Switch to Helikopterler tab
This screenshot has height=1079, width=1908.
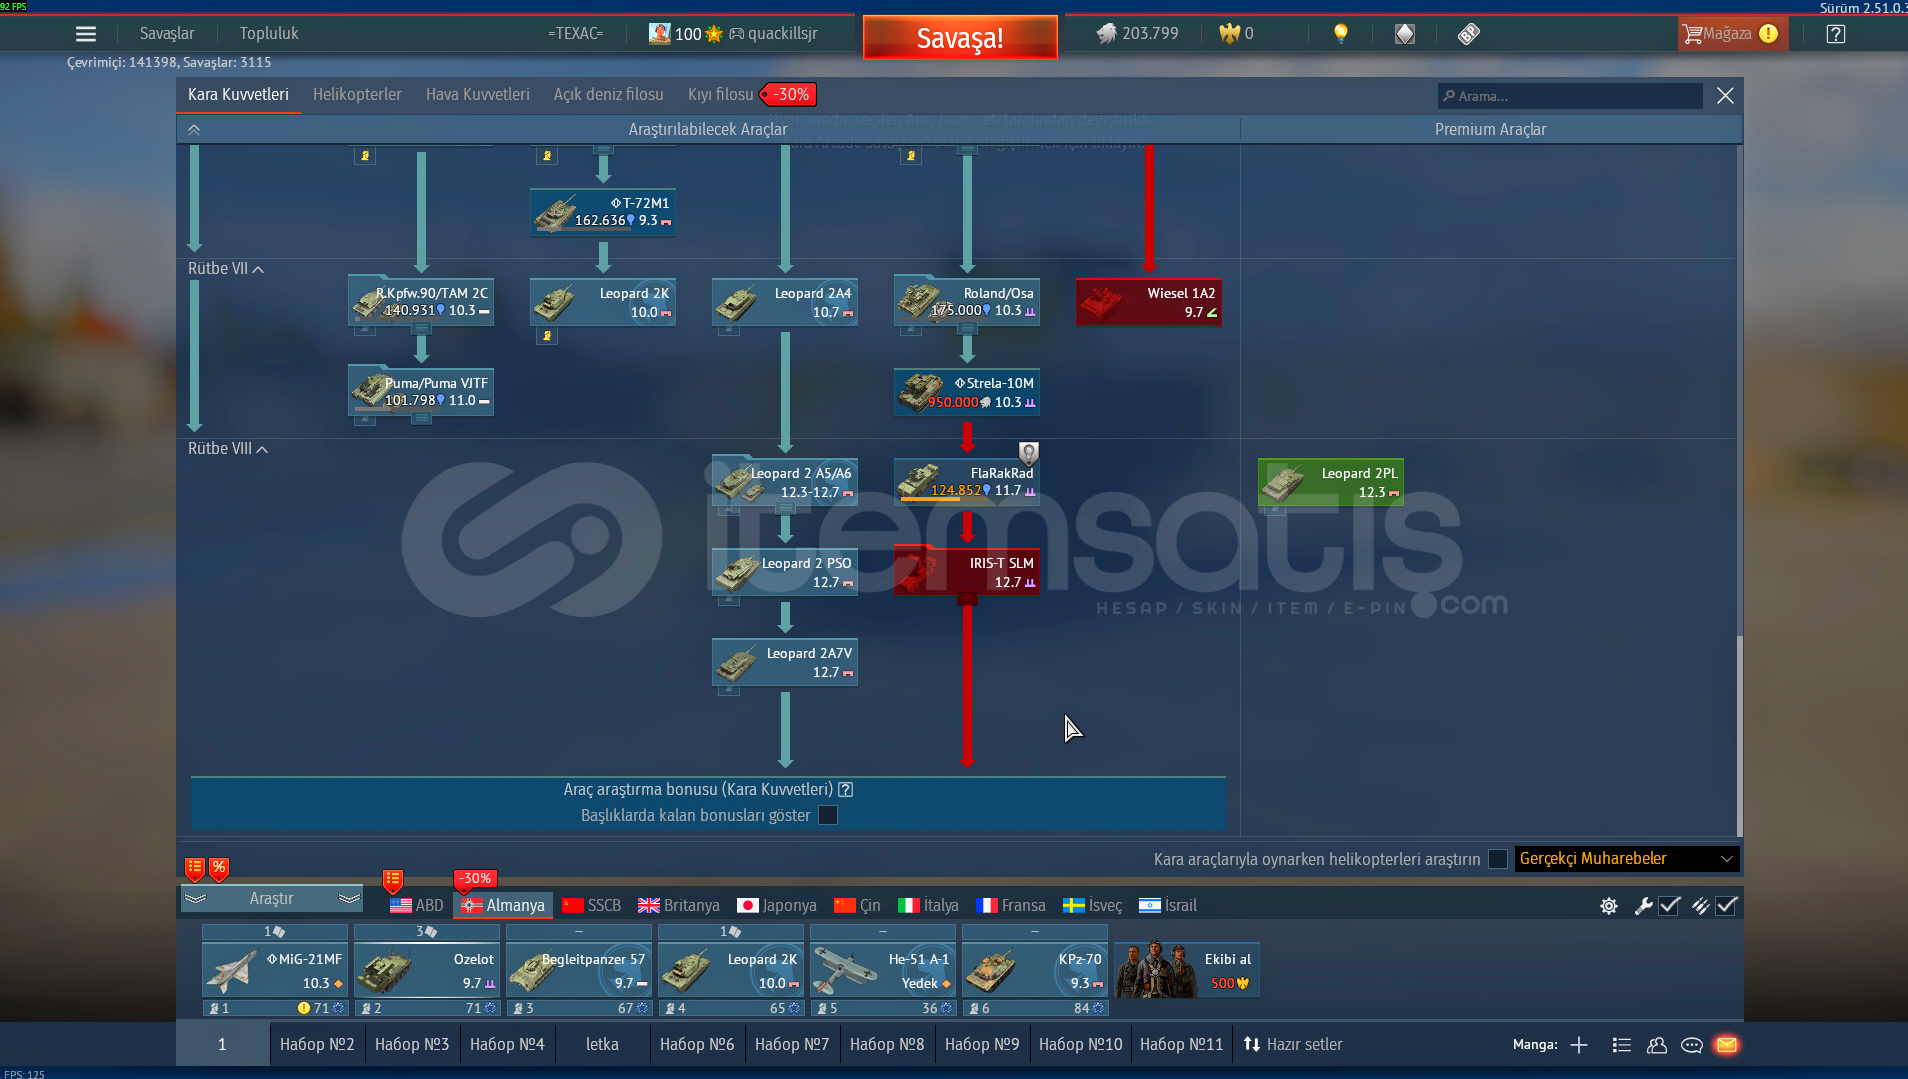coord(357,95)
